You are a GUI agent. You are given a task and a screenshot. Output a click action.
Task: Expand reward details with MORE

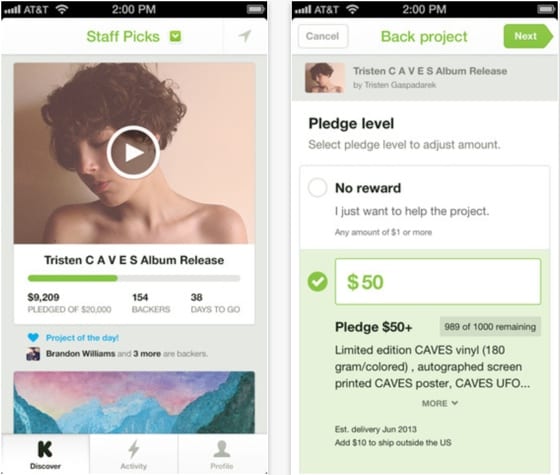coord(440,403)
